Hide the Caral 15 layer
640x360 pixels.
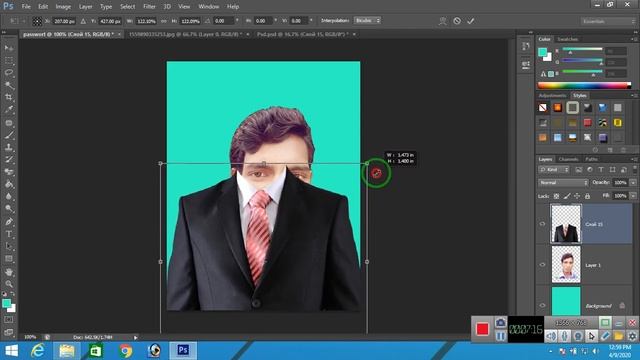coord(542,224)
